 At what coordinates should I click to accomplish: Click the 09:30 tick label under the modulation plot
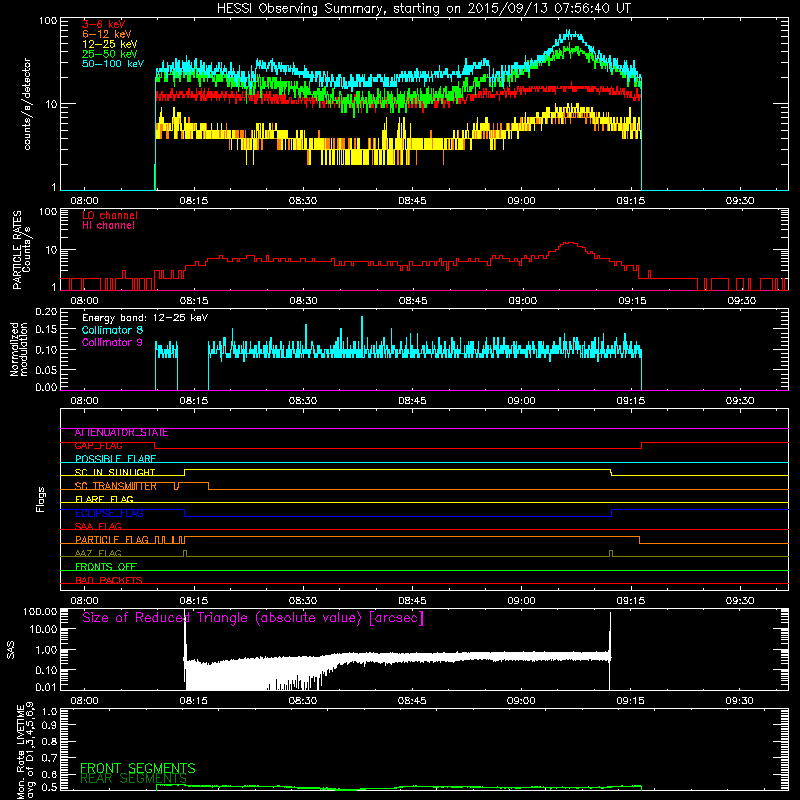tap(740, 401)
